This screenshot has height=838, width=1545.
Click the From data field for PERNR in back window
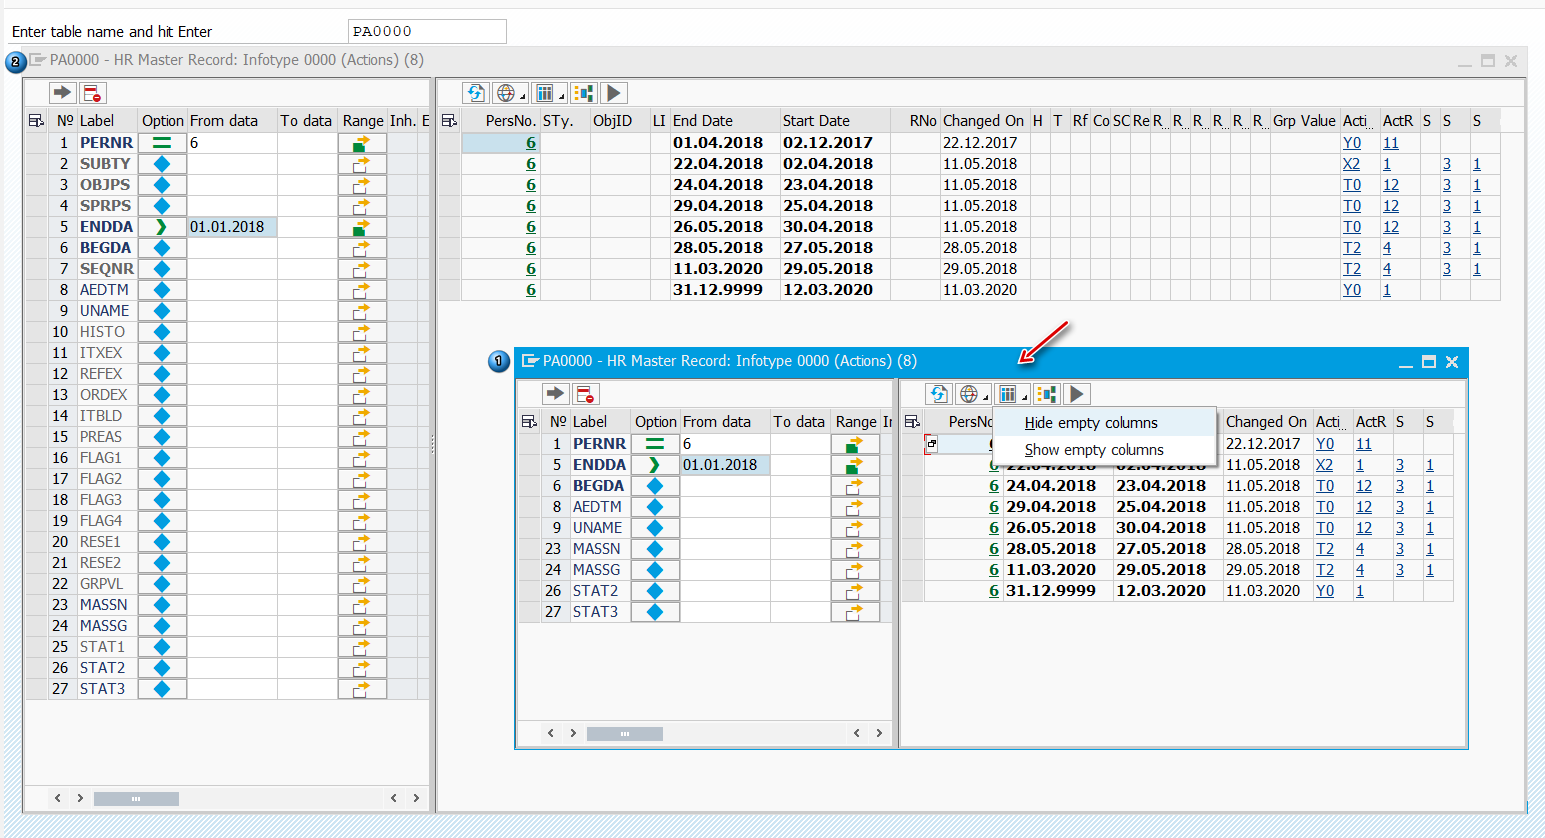[x=232, y=143]
